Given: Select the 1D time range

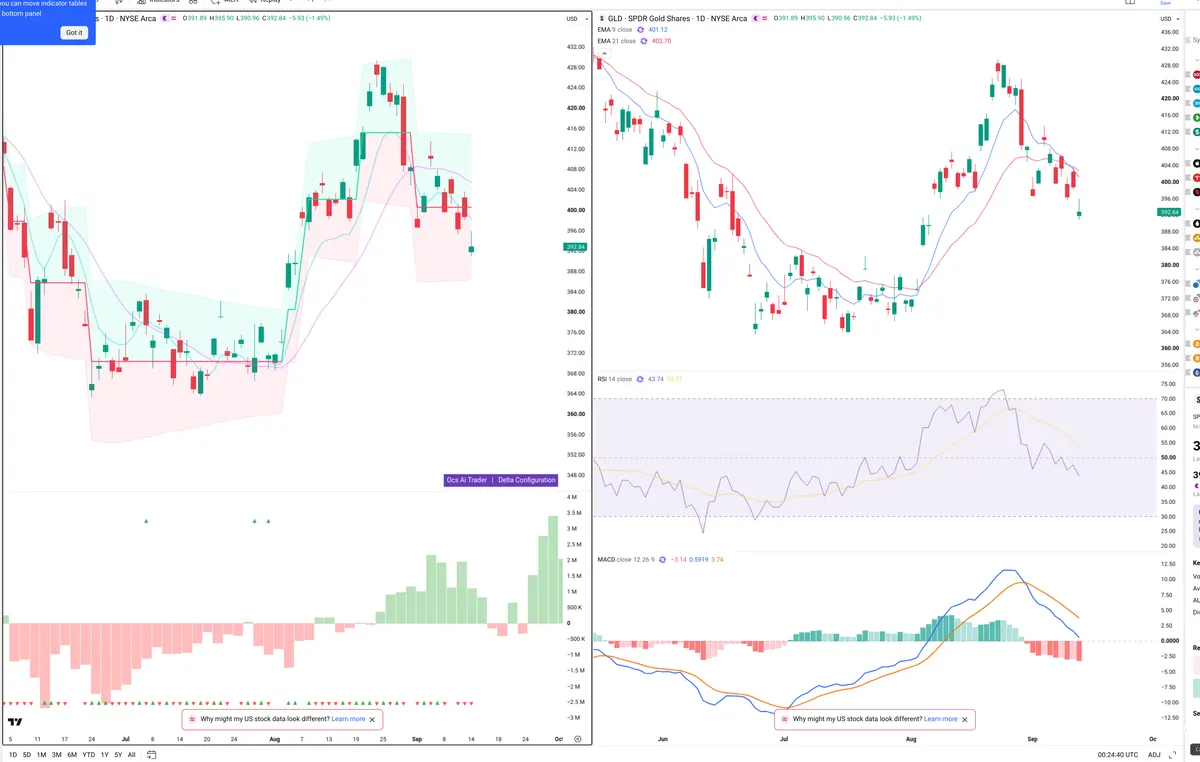Looking at the screenshot, I should [13, 754].
